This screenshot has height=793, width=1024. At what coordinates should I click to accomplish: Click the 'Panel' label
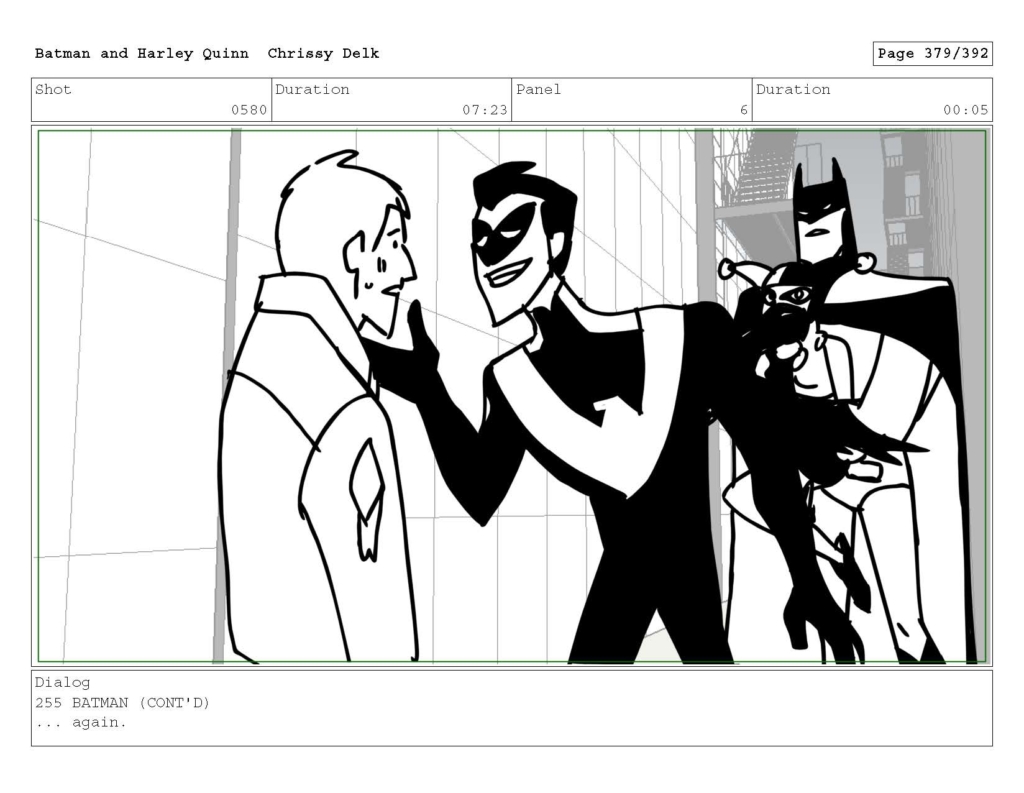click(x=538, y=89)
